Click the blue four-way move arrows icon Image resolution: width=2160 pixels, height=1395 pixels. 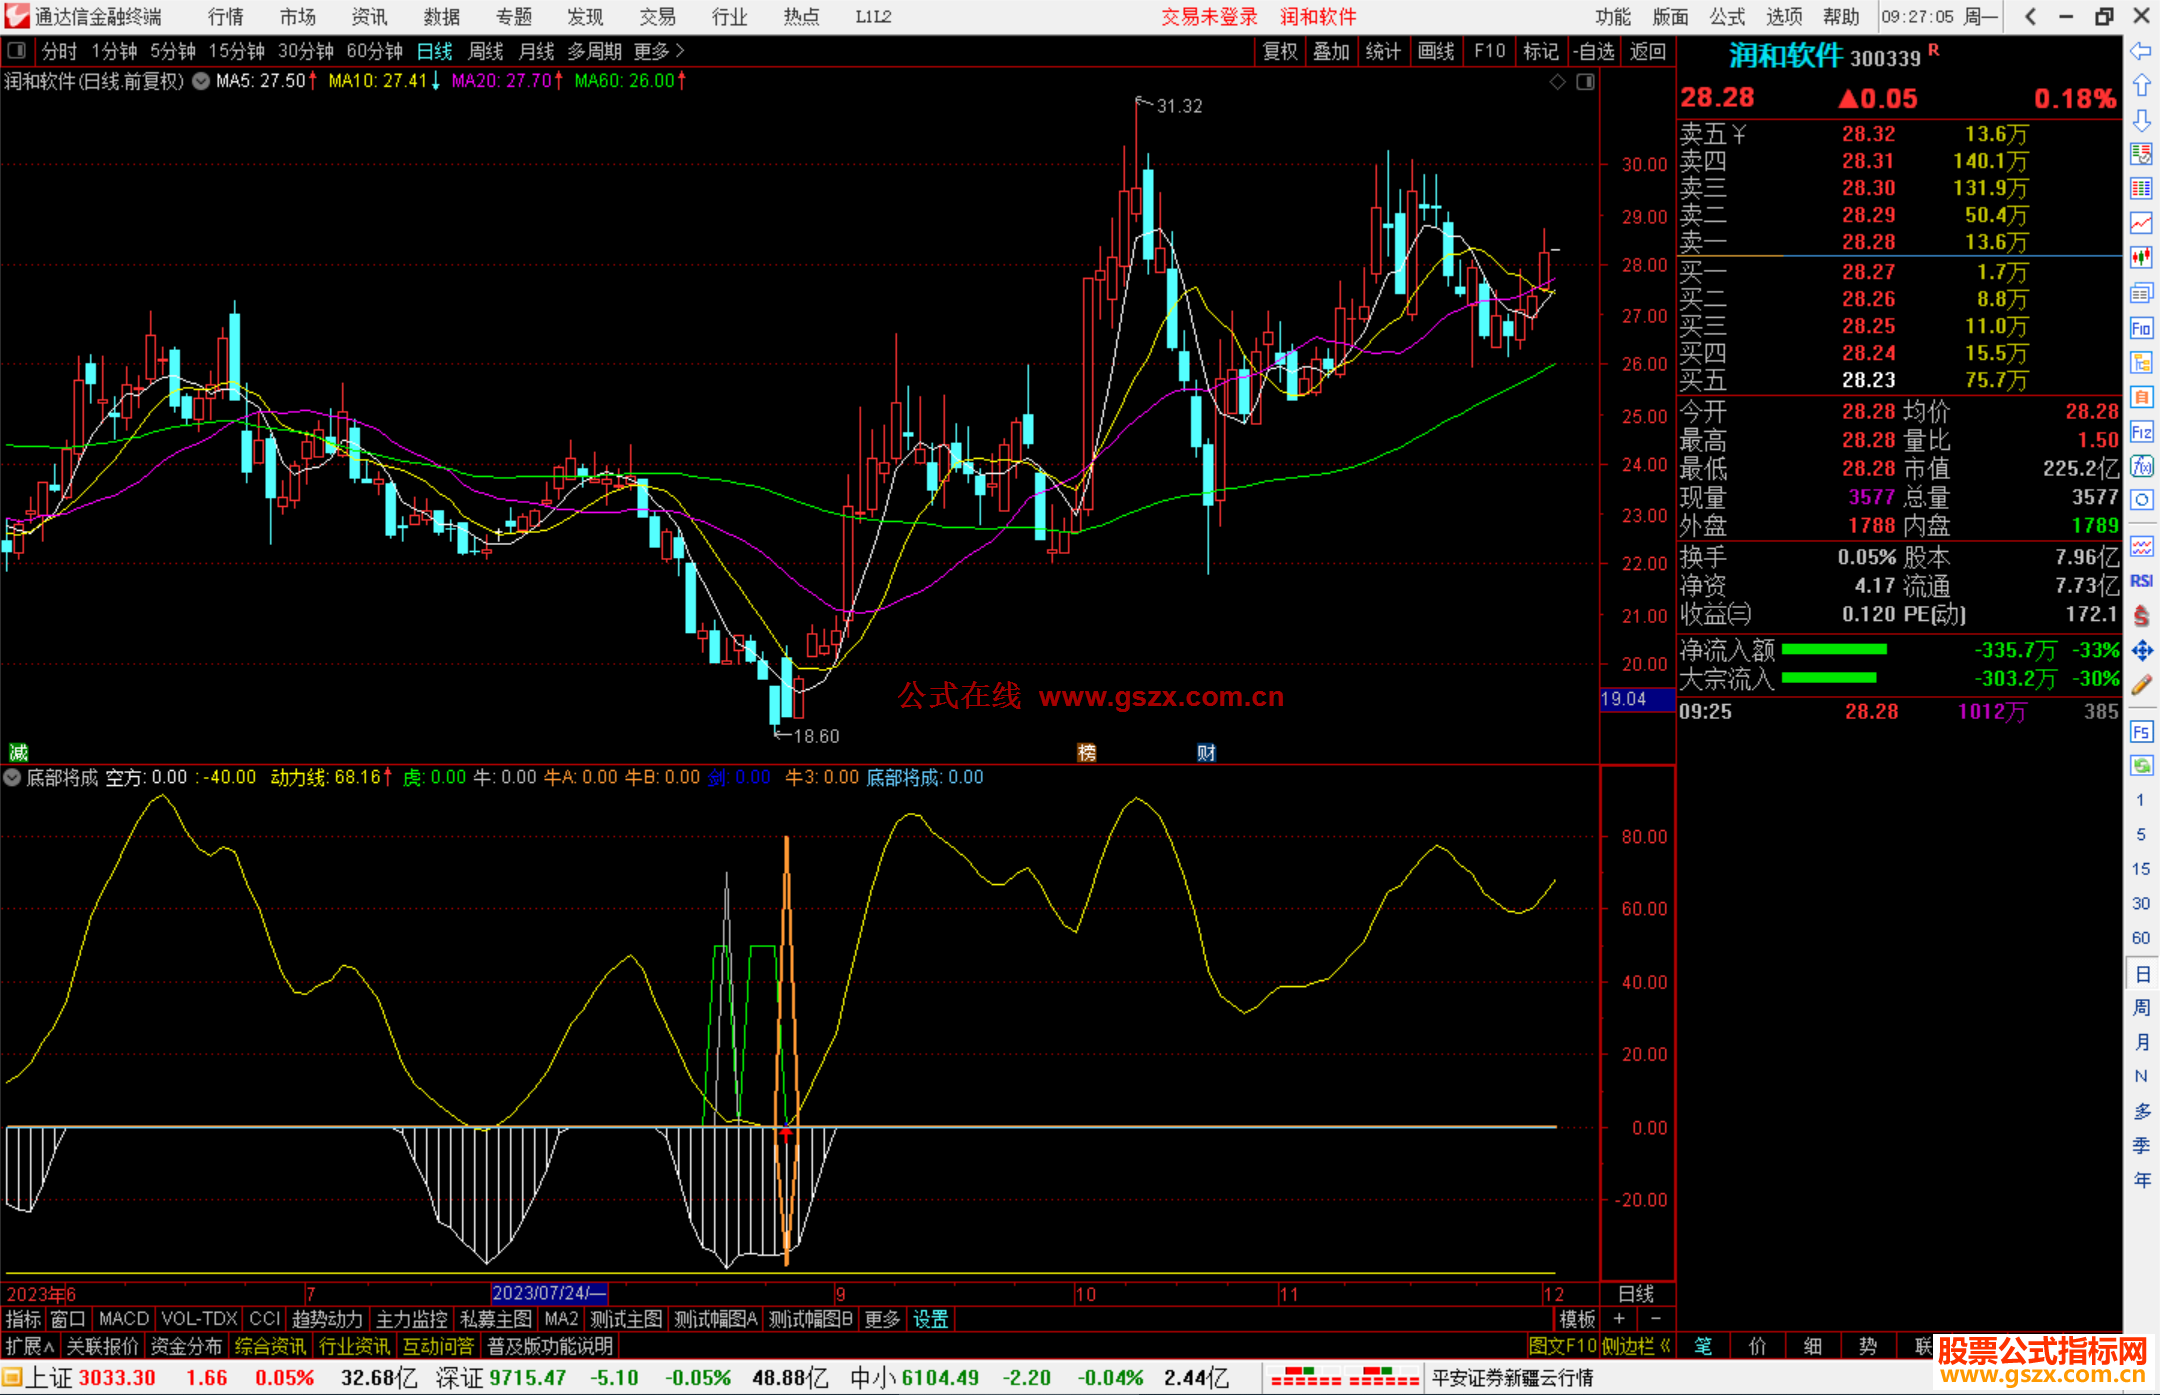2141,651
